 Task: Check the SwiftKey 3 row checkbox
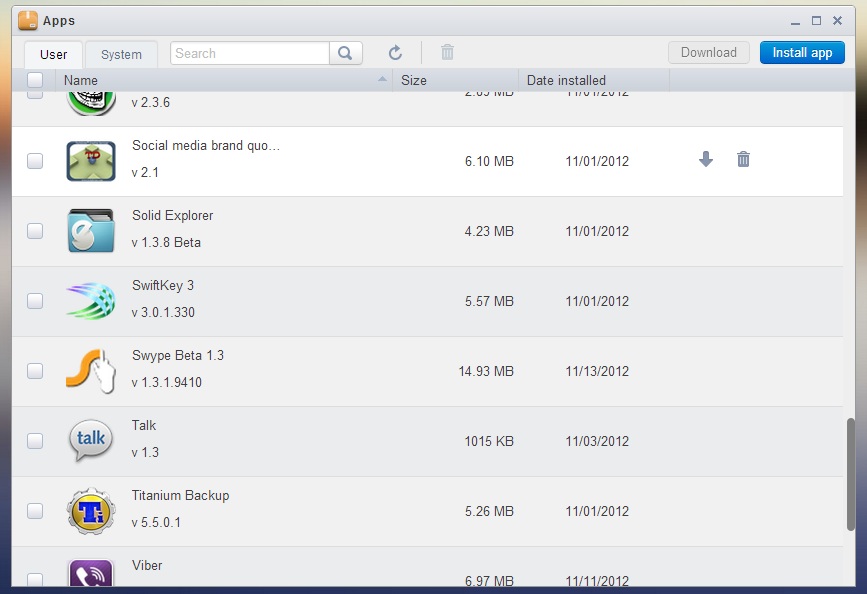35,301
